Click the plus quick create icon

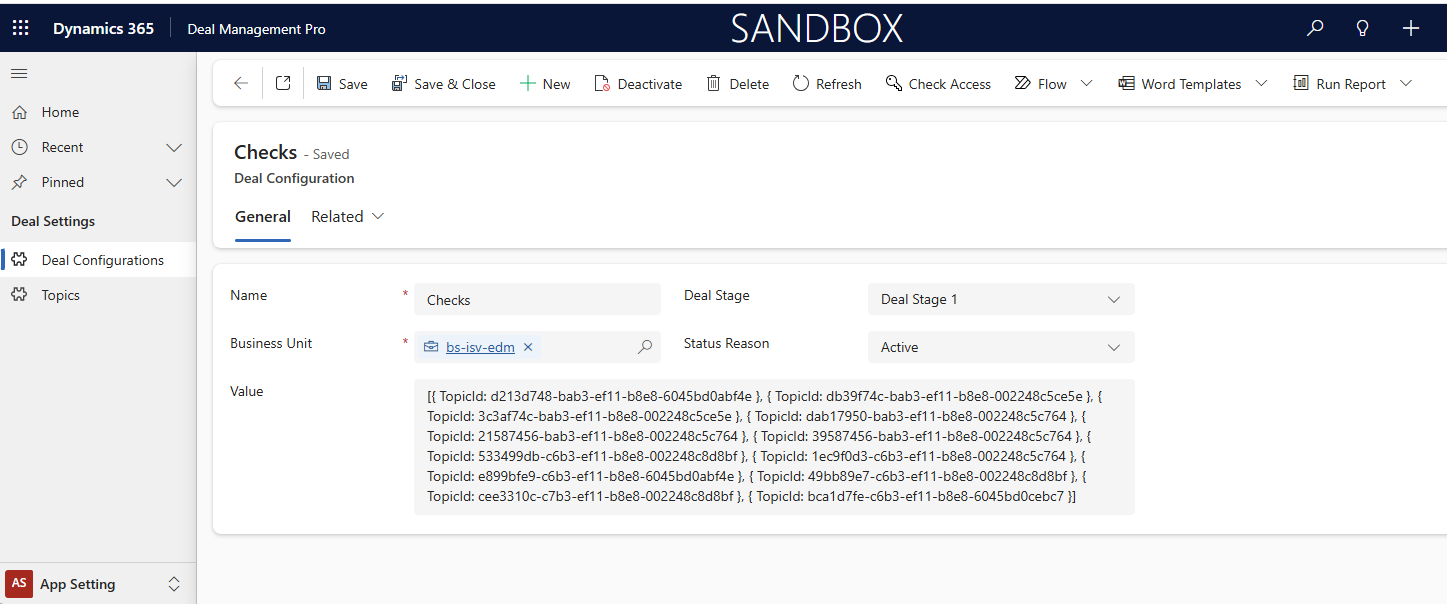[x=1410, y=28]
